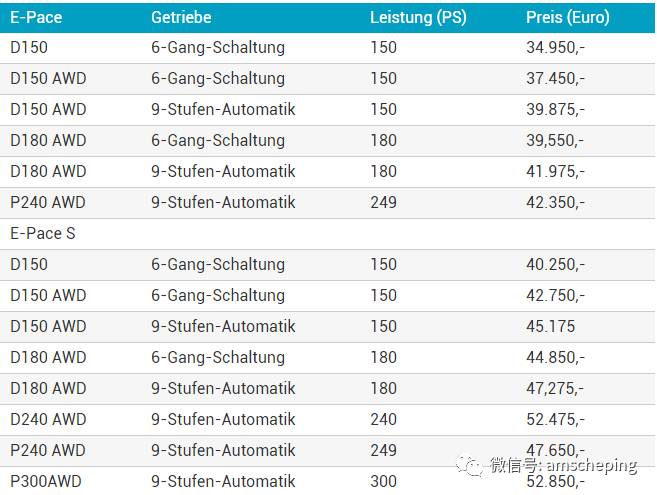
Task: Select the 45.175 price cell
Action: (549, 326)
